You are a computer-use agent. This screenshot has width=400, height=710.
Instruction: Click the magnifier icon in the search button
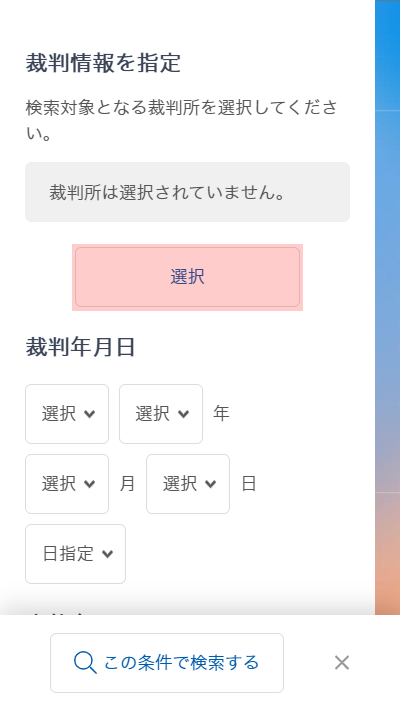click(85, 663)
